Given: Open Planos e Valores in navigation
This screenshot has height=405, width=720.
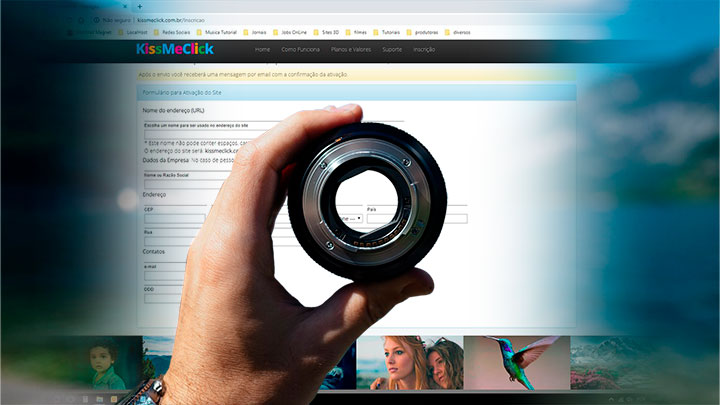Looking at the screenshot, I should pos(351,50).
